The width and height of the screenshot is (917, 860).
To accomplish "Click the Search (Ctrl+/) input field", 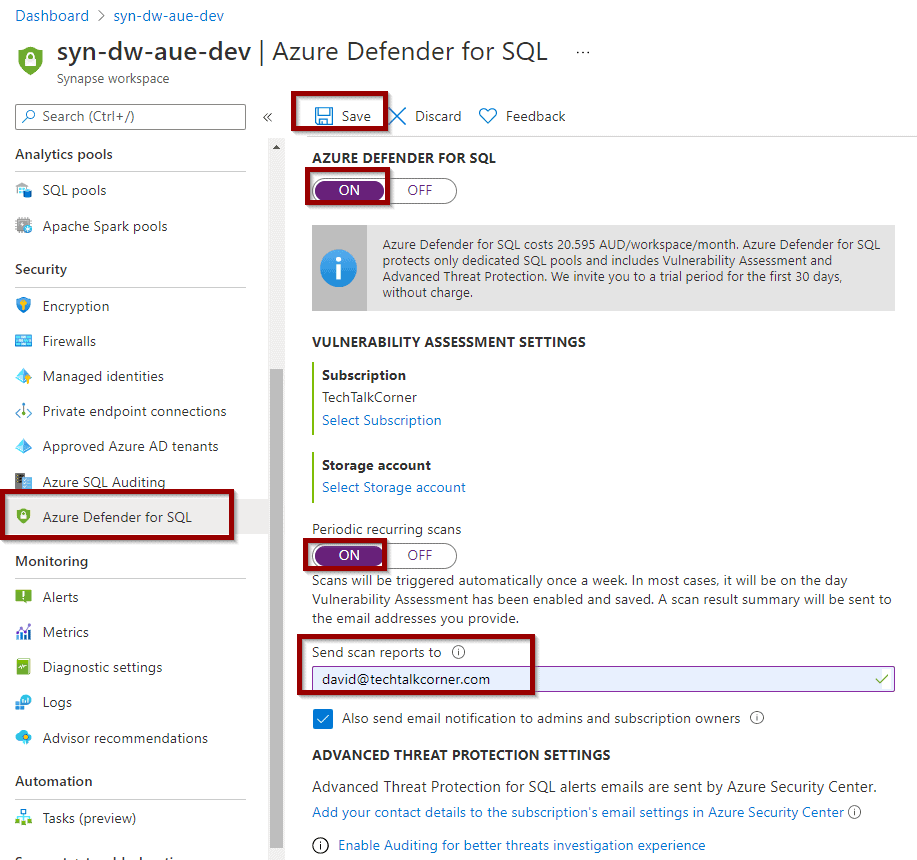I will pos(130,116).
